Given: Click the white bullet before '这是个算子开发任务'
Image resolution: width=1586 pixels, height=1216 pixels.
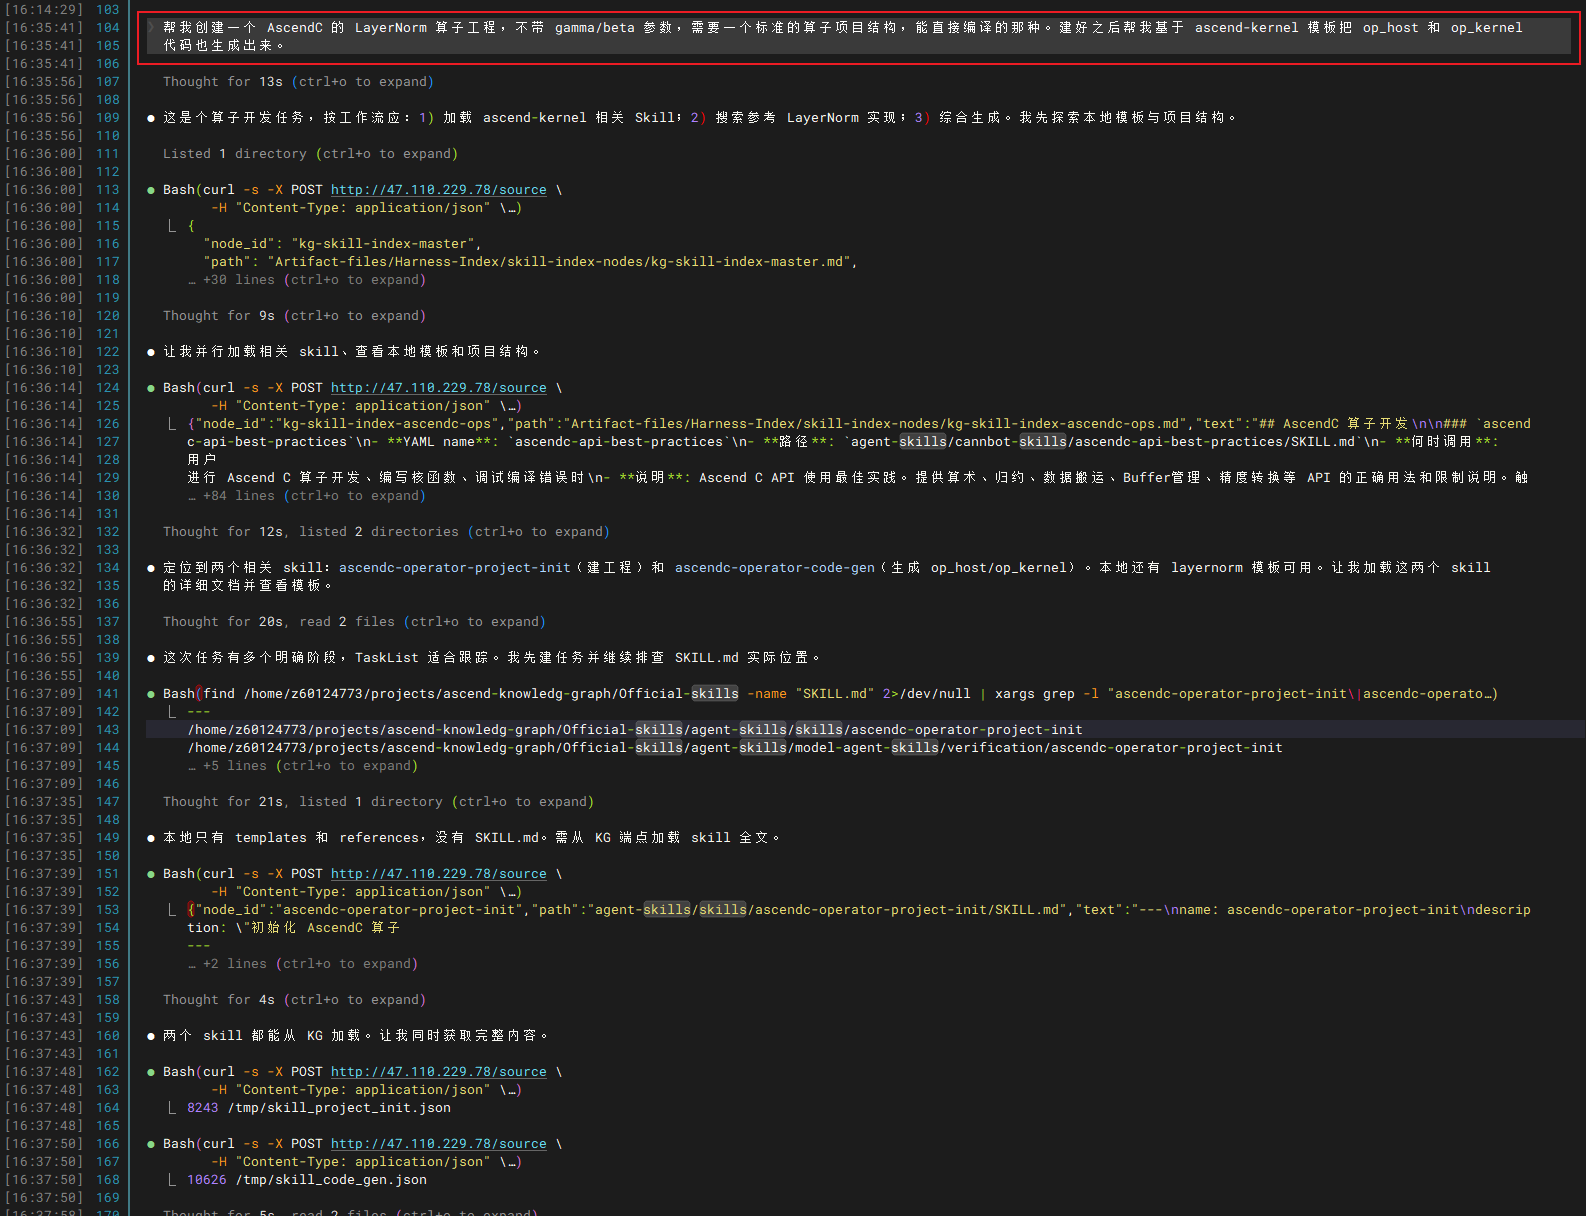Looking at the screenshot, I should (151, 118).
